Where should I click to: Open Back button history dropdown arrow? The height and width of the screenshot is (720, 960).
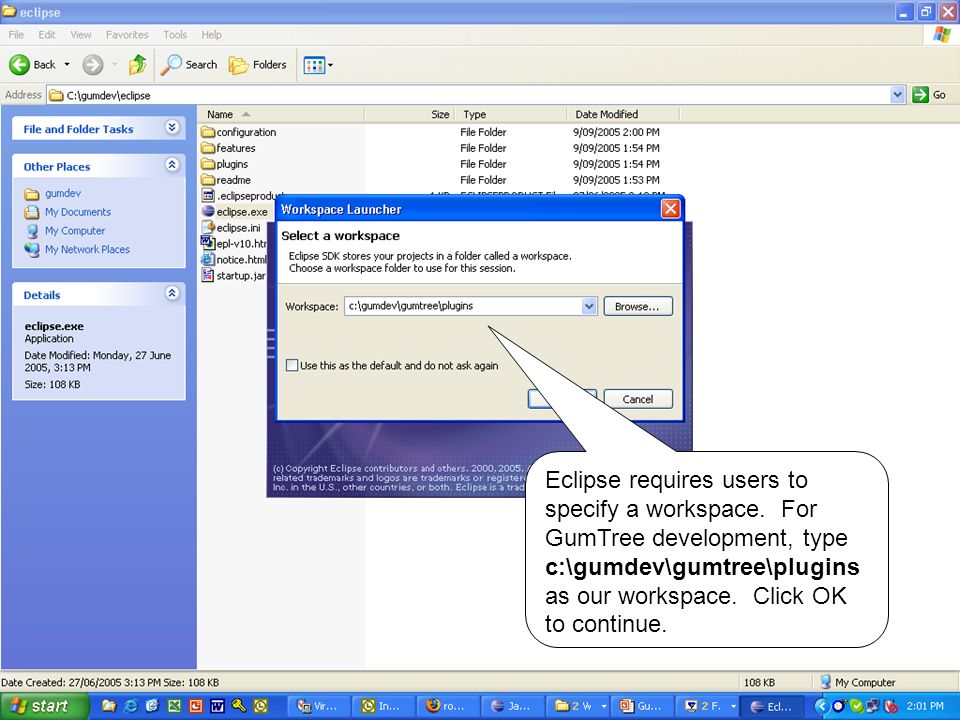(67, 64)
